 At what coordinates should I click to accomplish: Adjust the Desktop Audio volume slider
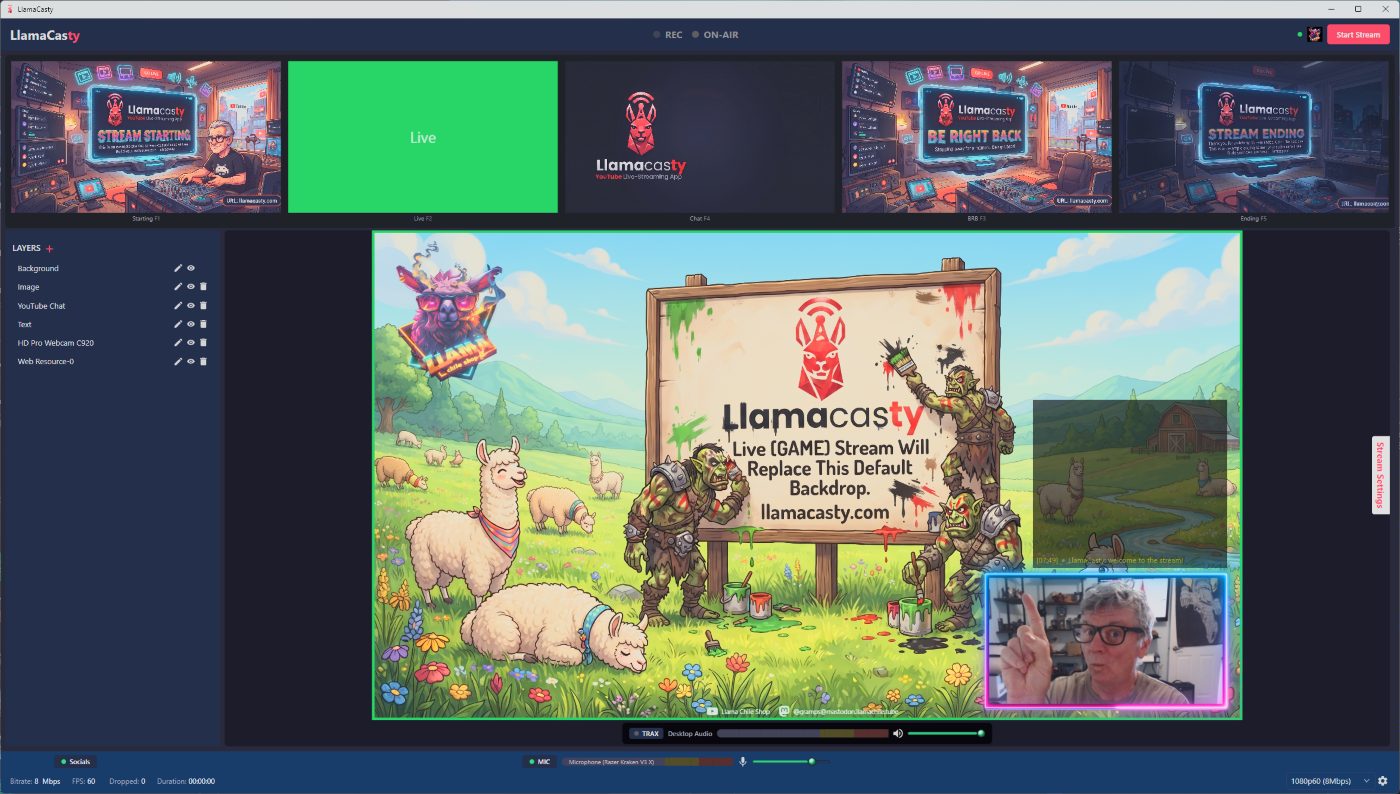pyautogui.click(x=946, y=733)
